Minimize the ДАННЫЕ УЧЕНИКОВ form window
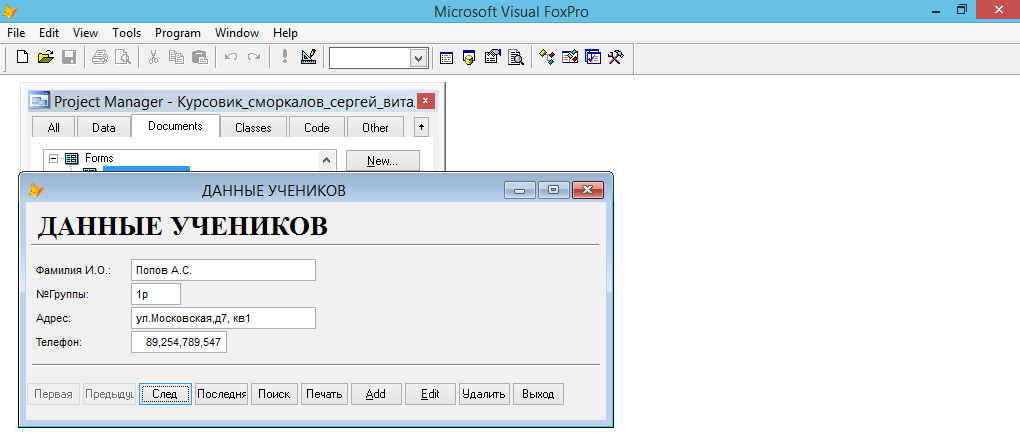The height and width of the screenshot is (438, 1020). (520, 190)
